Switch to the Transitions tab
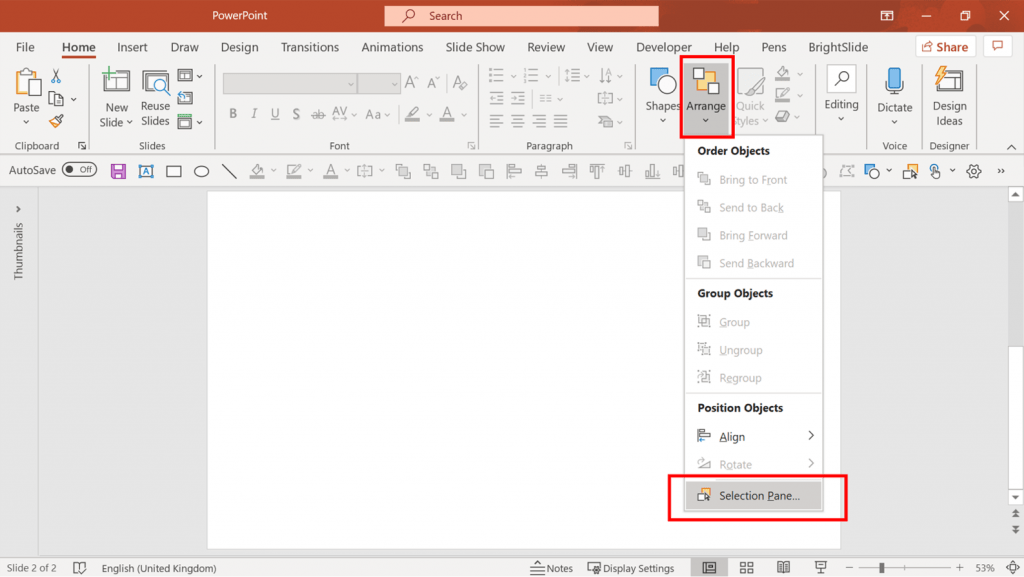This screenshot has height=577, width=1024. point(310,47)
